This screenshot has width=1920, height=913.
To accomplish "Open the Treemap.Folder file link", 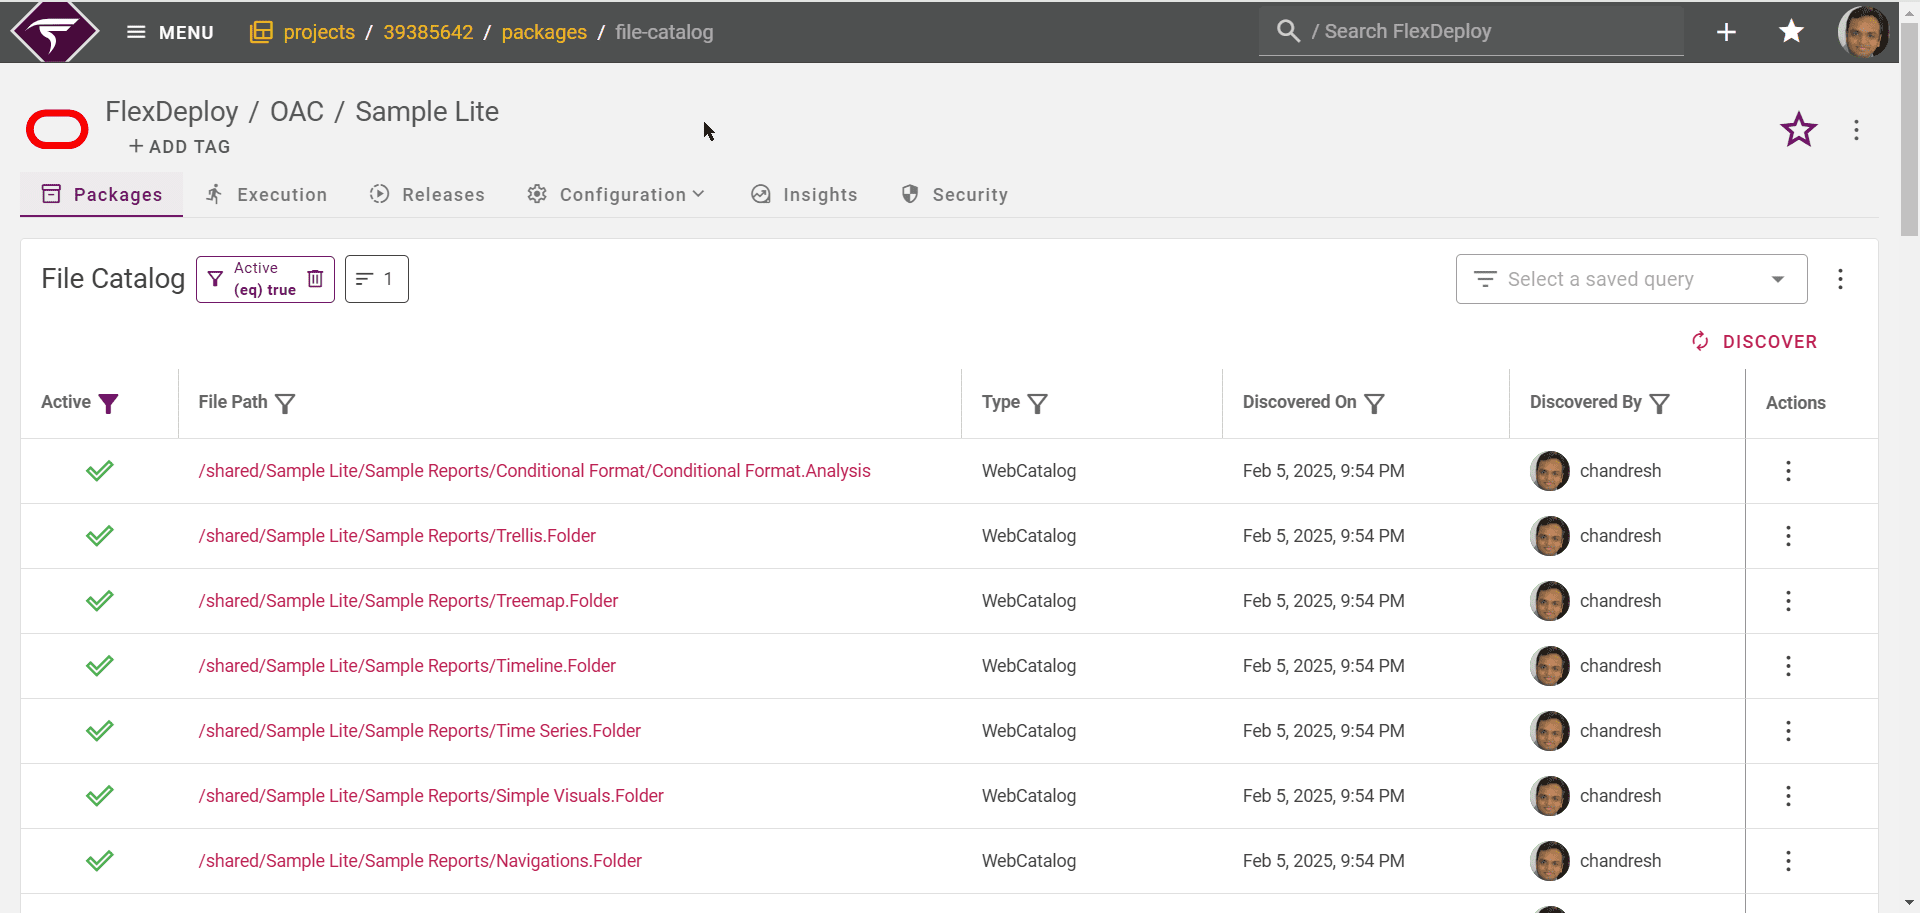I will click(408, 601).
